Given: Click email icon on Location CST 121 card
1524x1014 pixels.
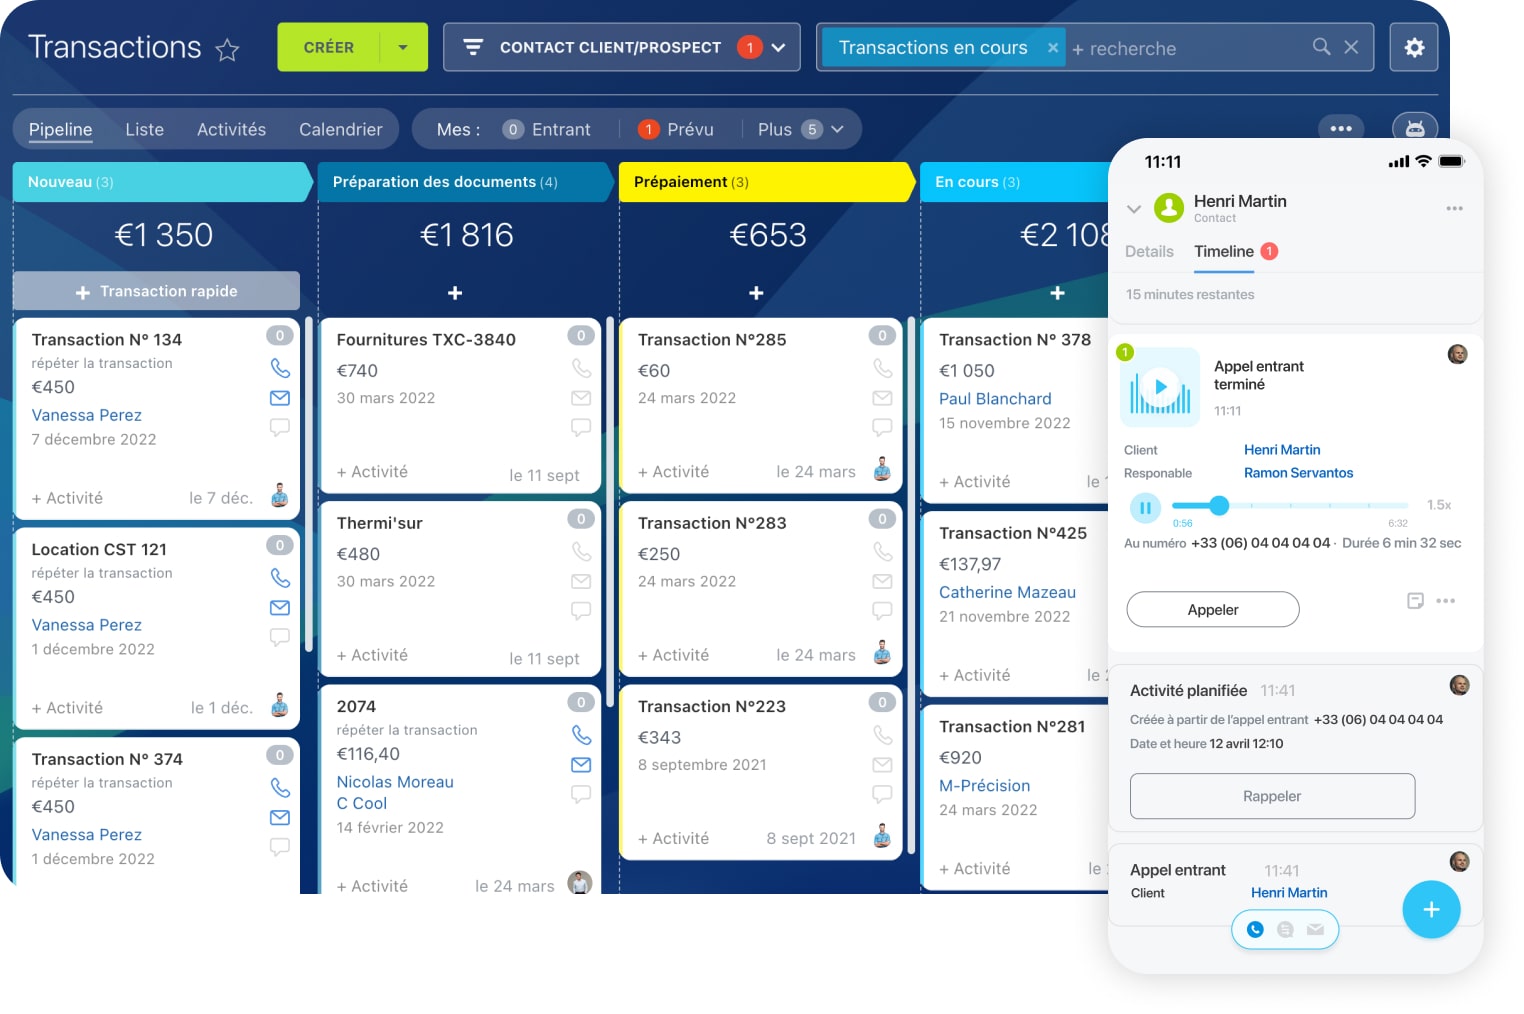Looking at the screenshot, I should pos(280,608).
